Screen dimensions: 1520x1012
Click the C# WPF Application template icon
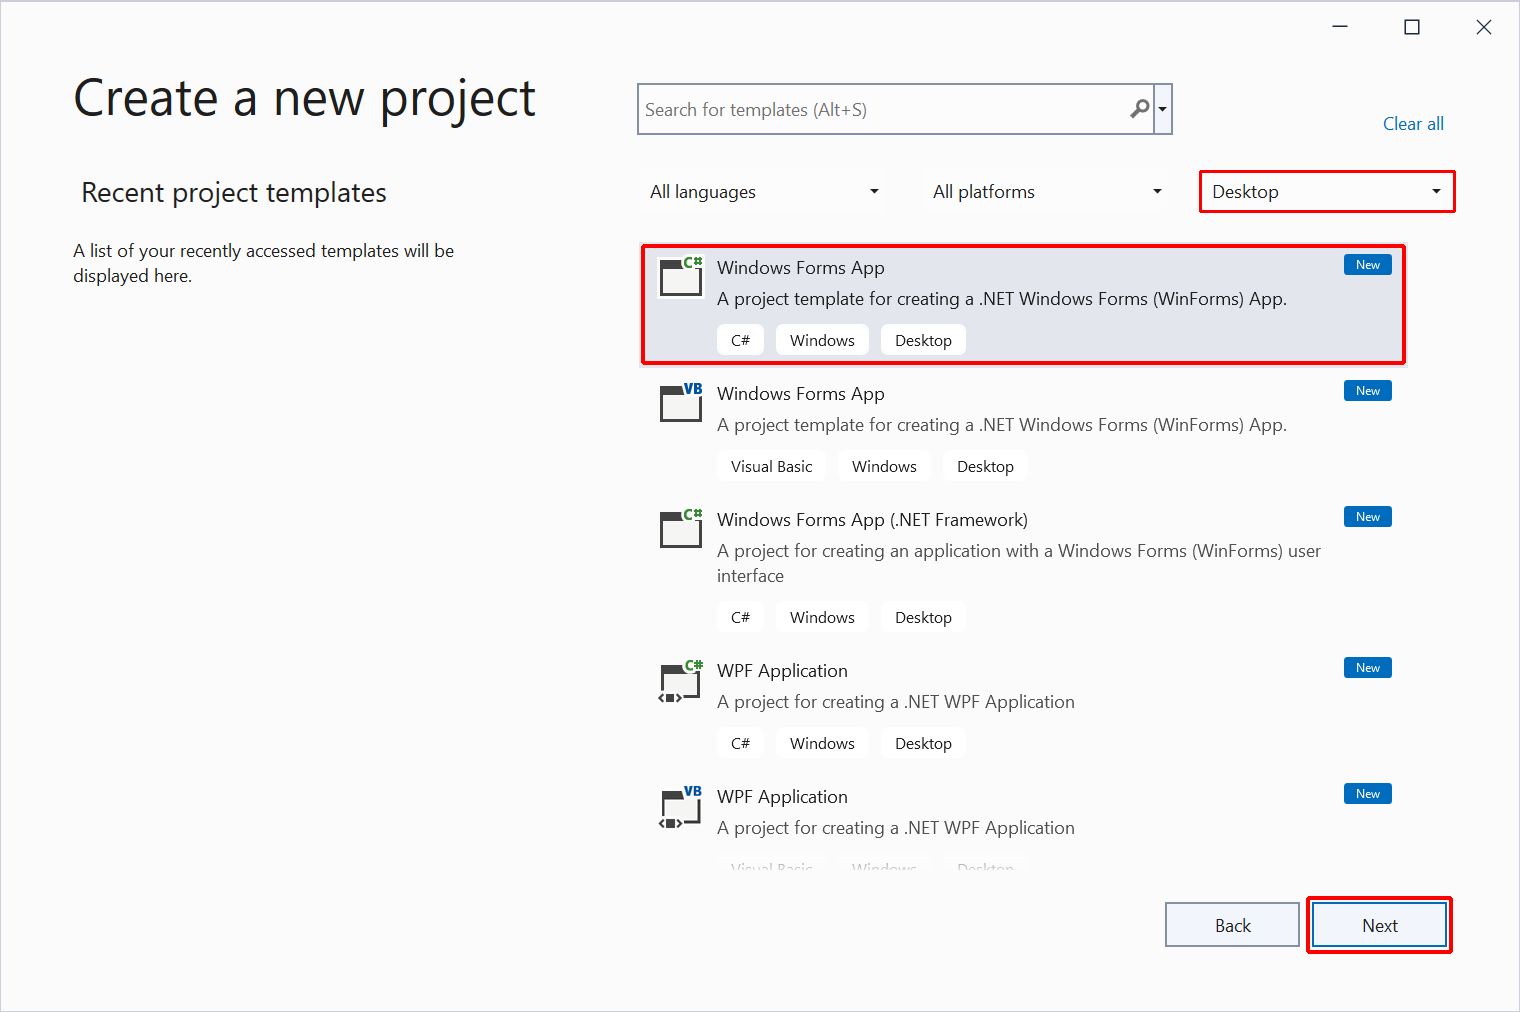pos(681,681)
